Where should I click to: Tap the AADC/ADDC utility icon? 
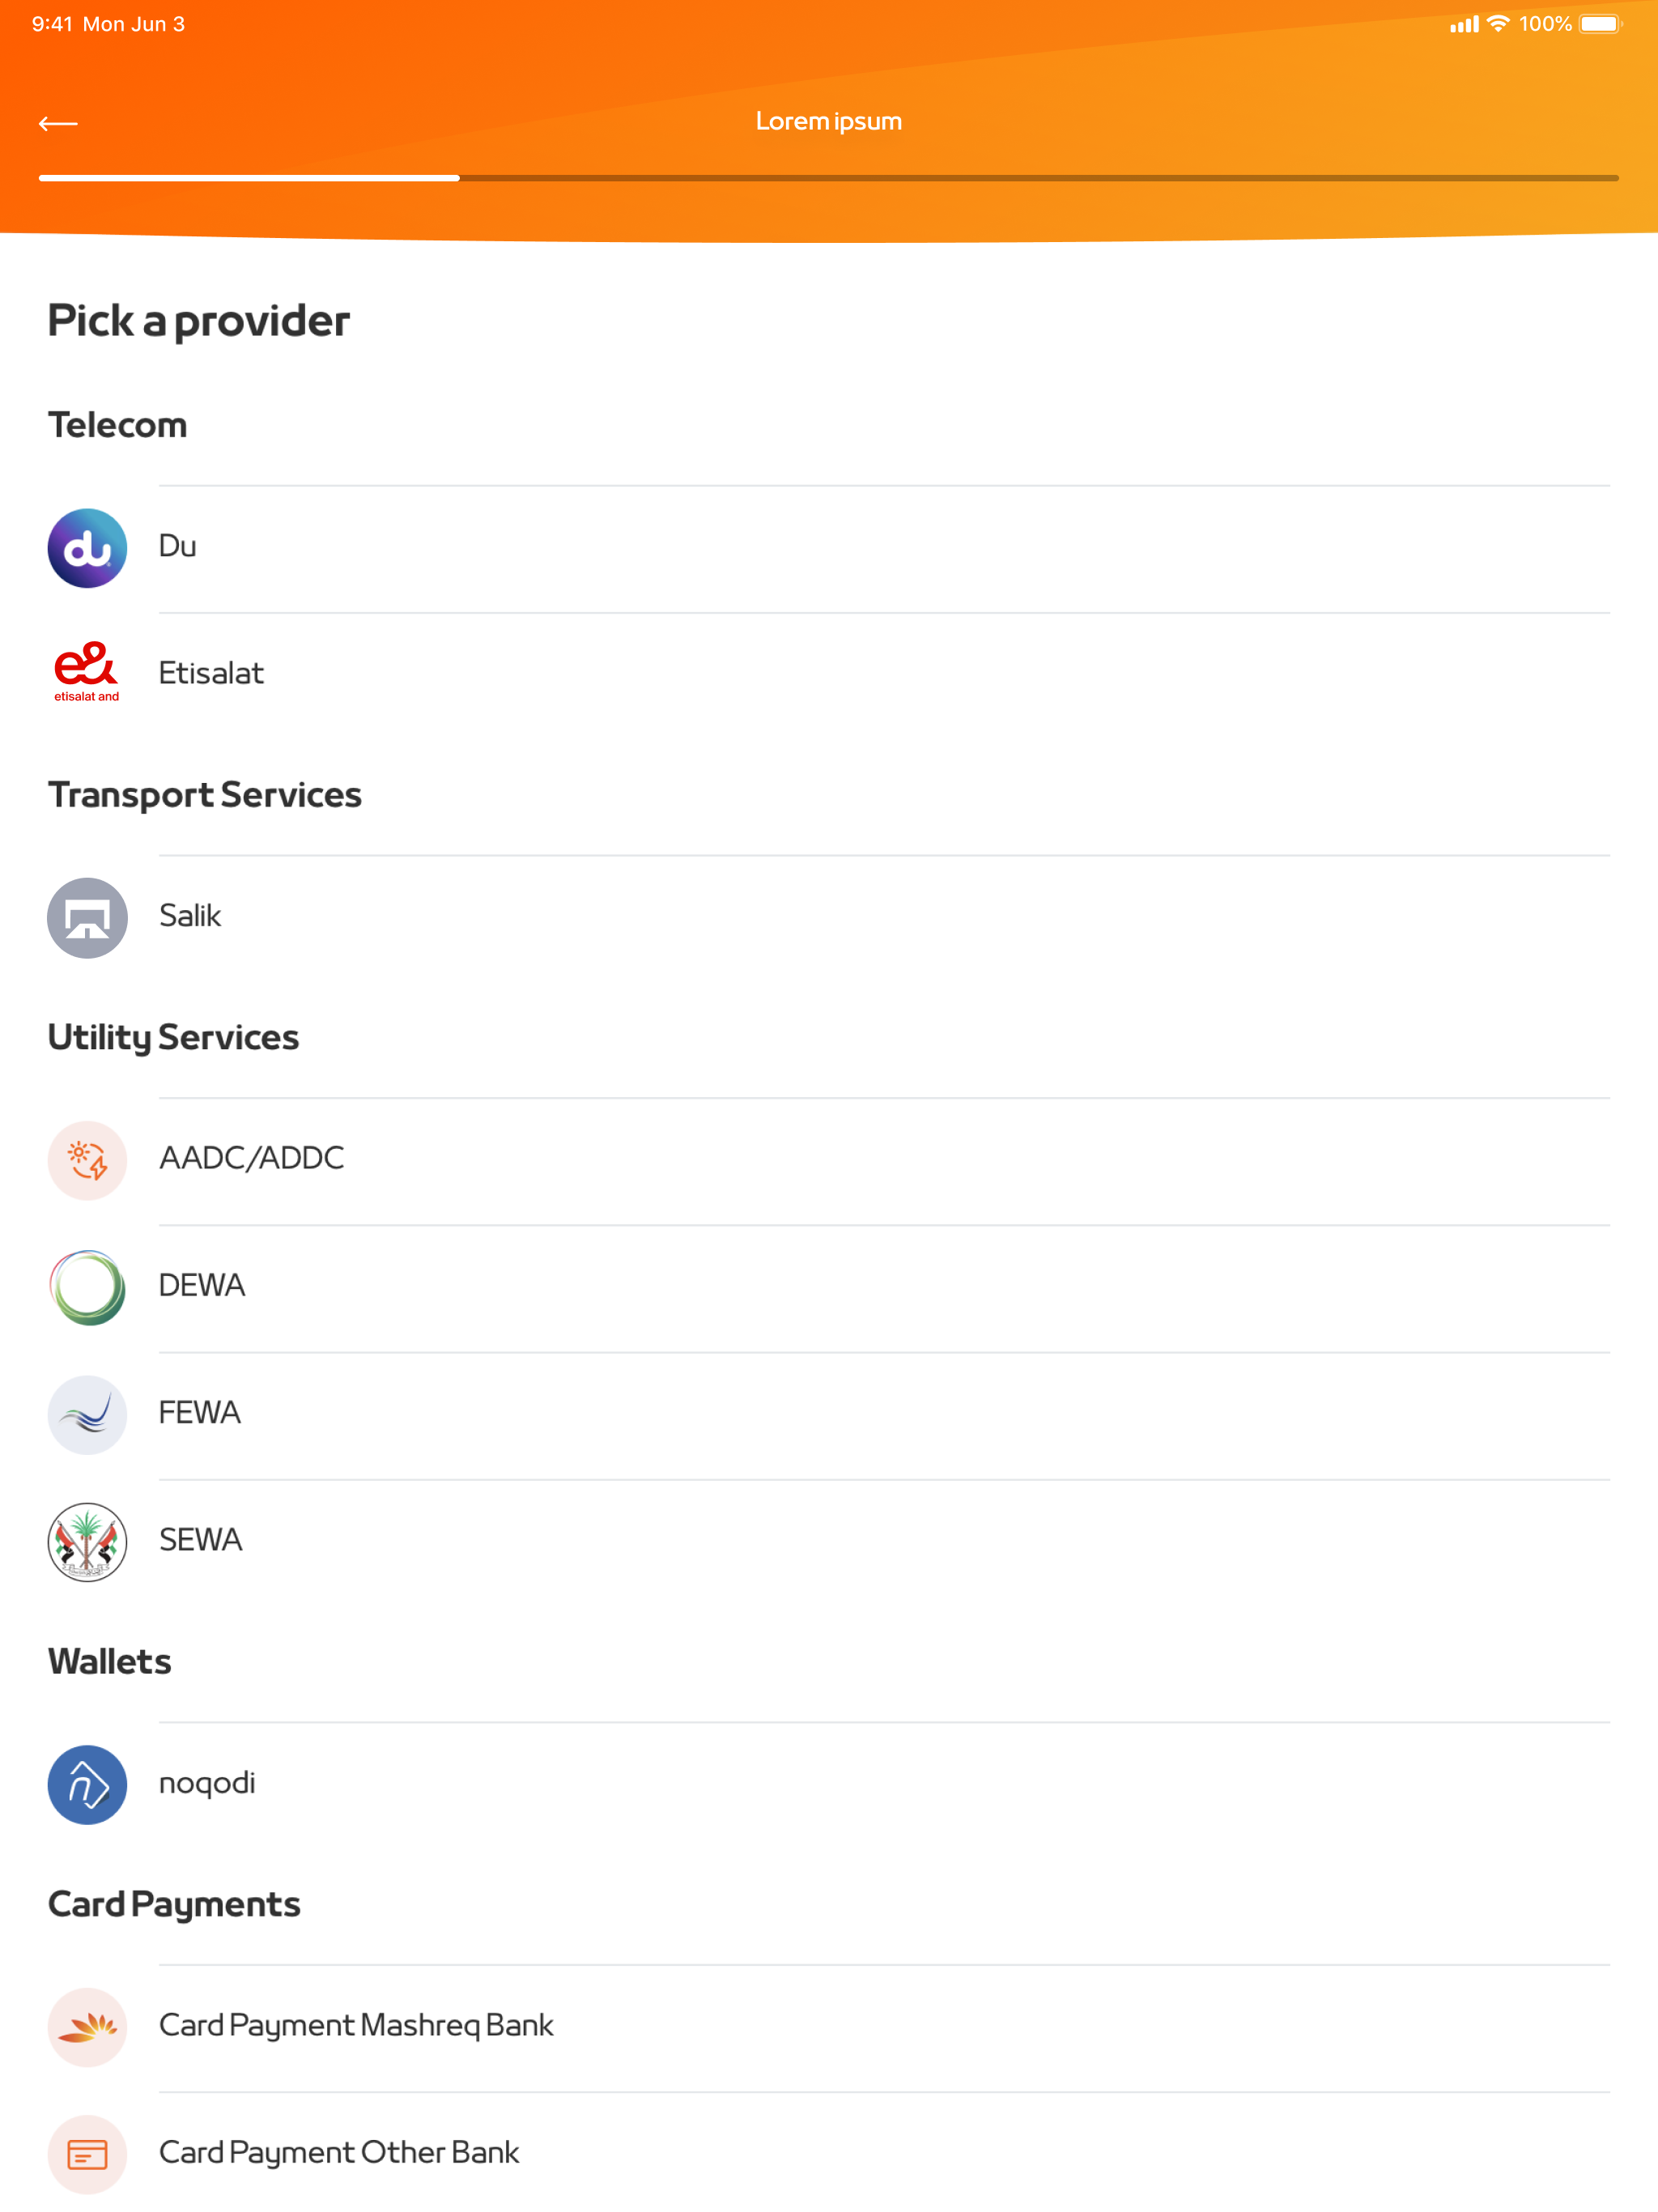pos(87,1160)
